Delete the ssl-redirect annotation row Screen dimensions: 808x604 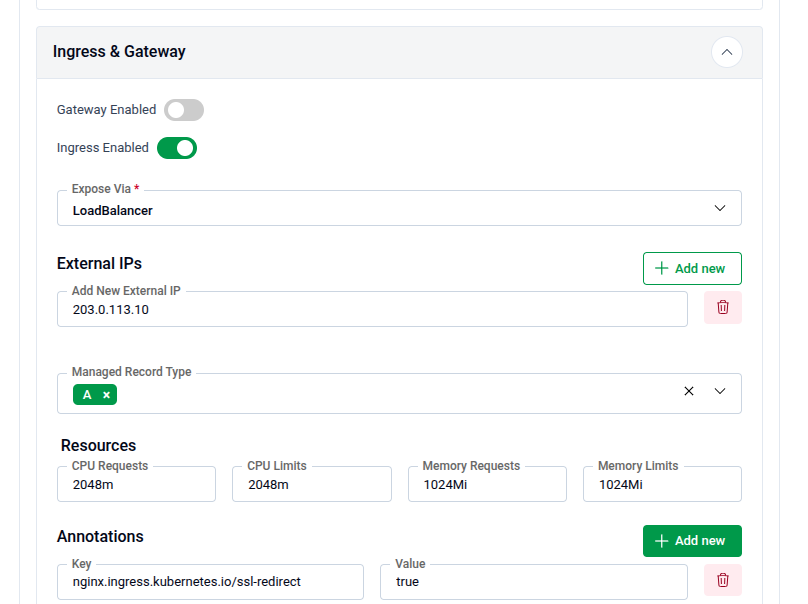point(722,580)
